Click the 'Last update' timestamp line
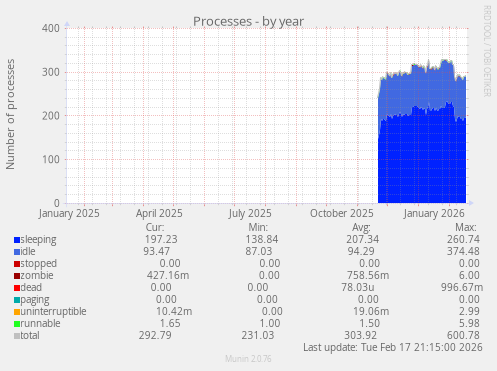 pos(393,347)
